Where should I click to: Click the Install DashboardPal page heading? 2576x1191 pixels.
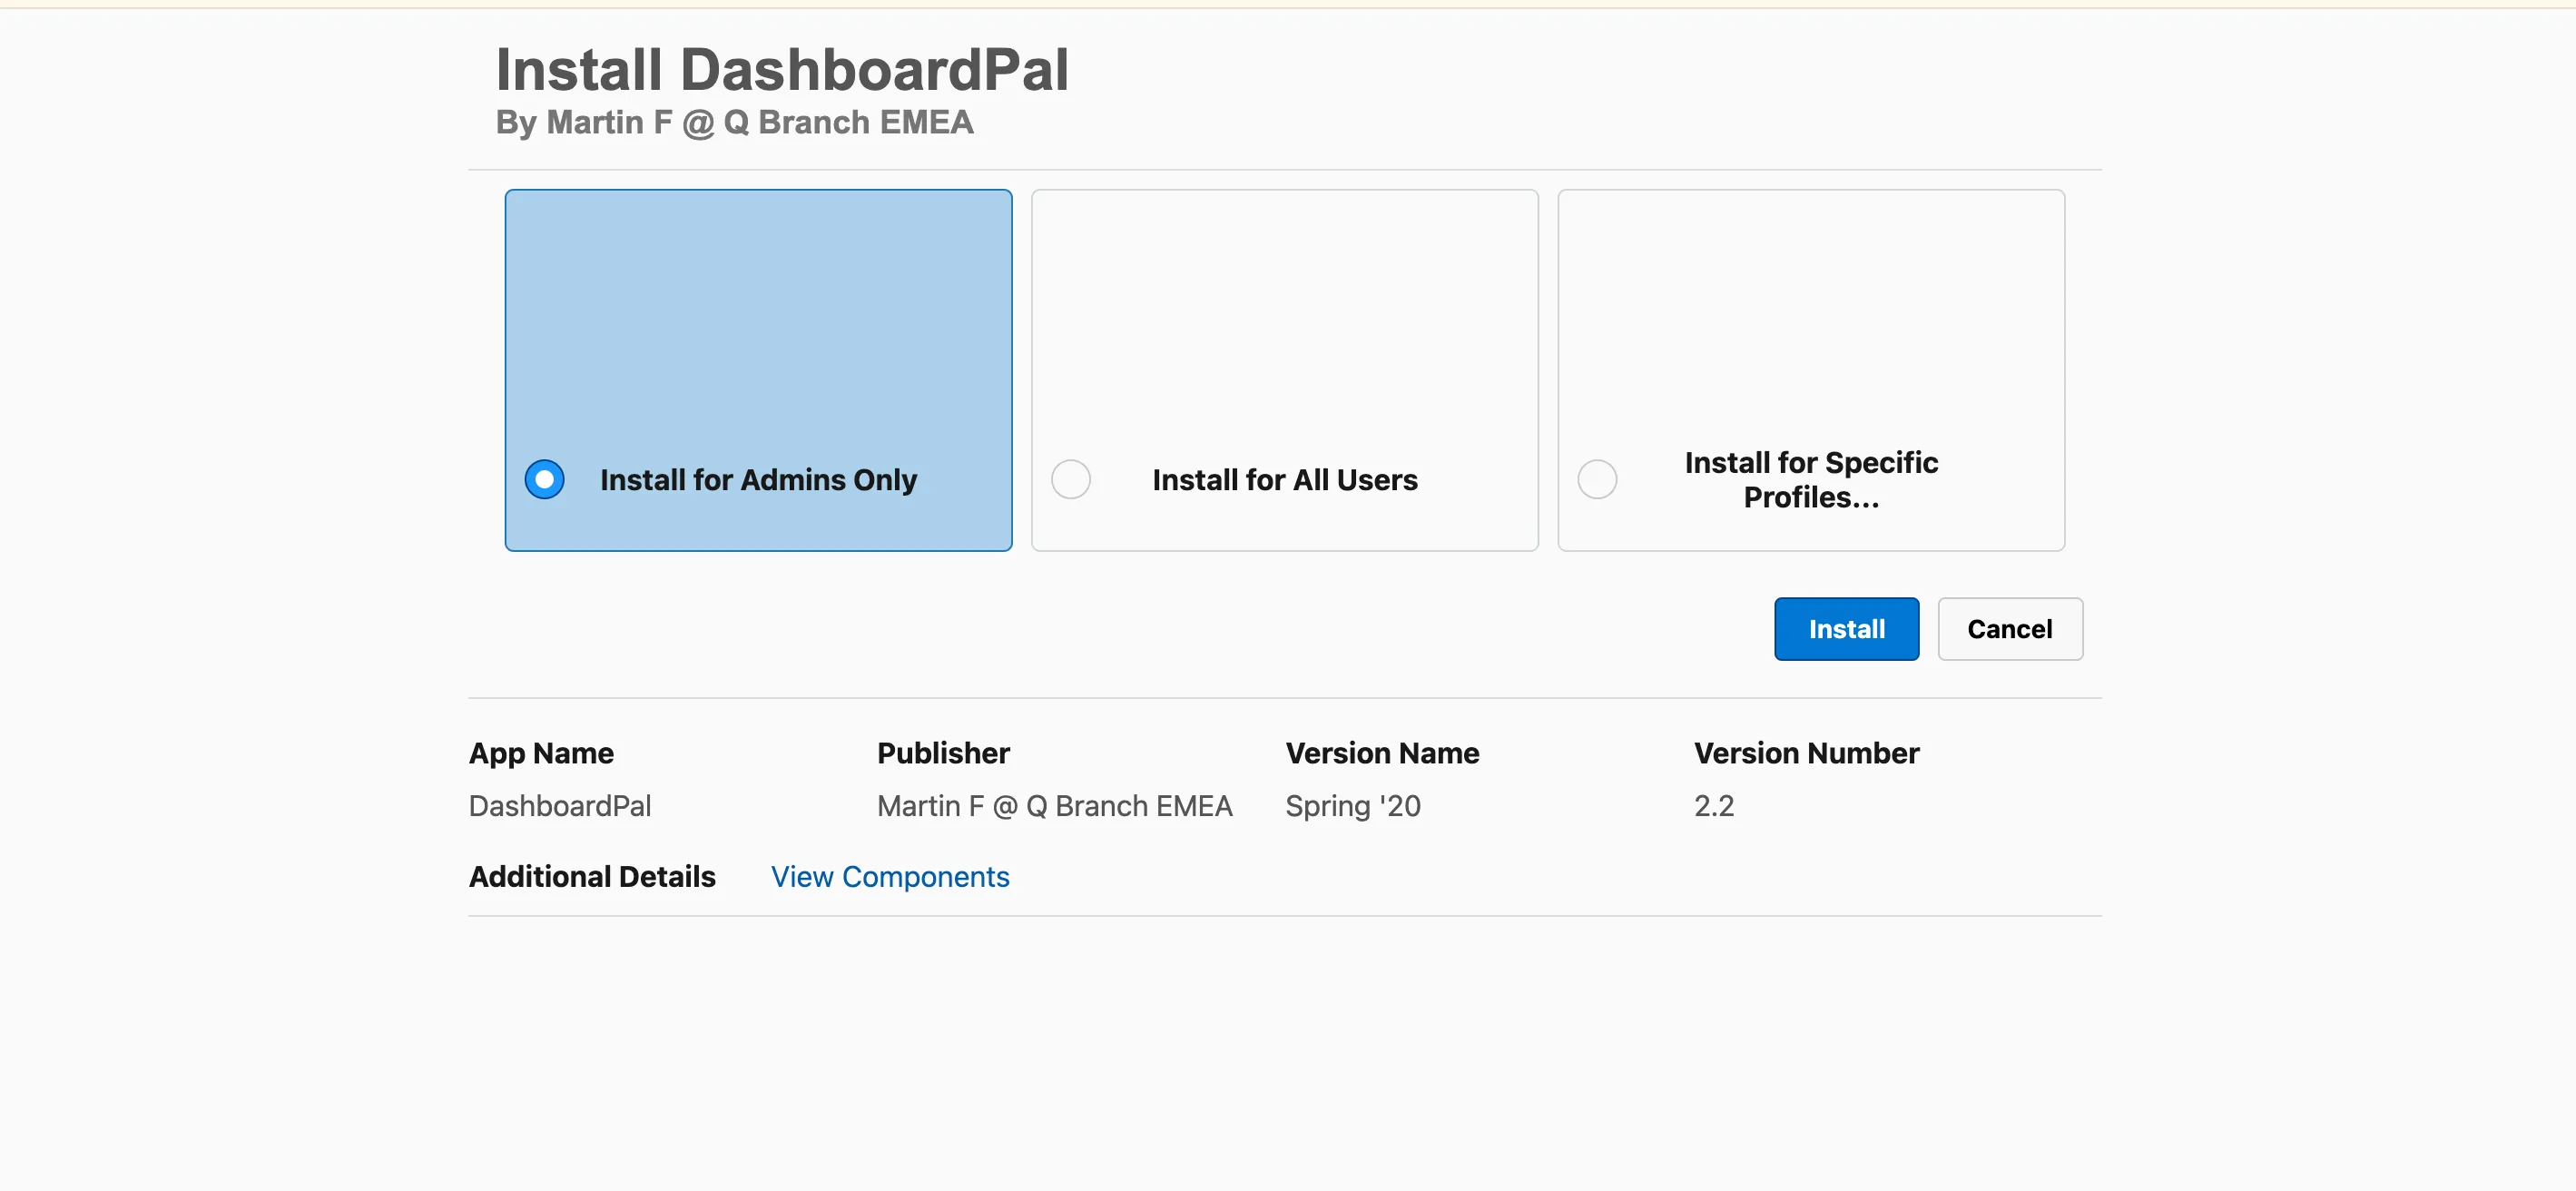click(x=782, y=69)
